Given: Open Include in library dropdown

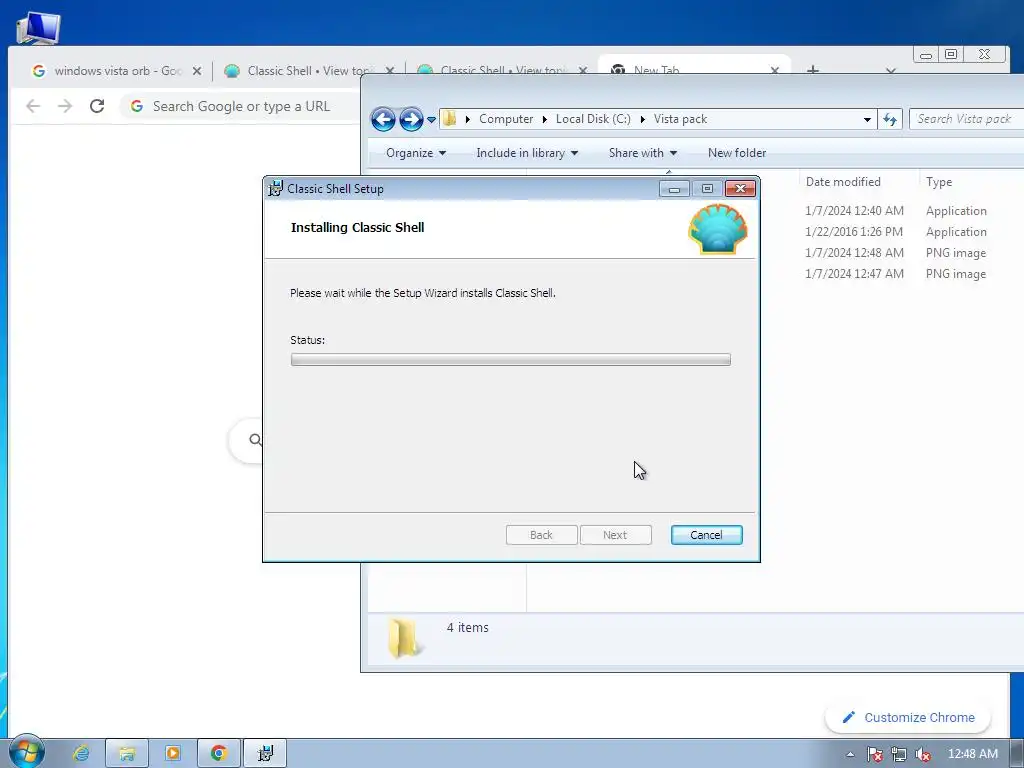Looking at the screenshot, I should (x=527, y=153).
